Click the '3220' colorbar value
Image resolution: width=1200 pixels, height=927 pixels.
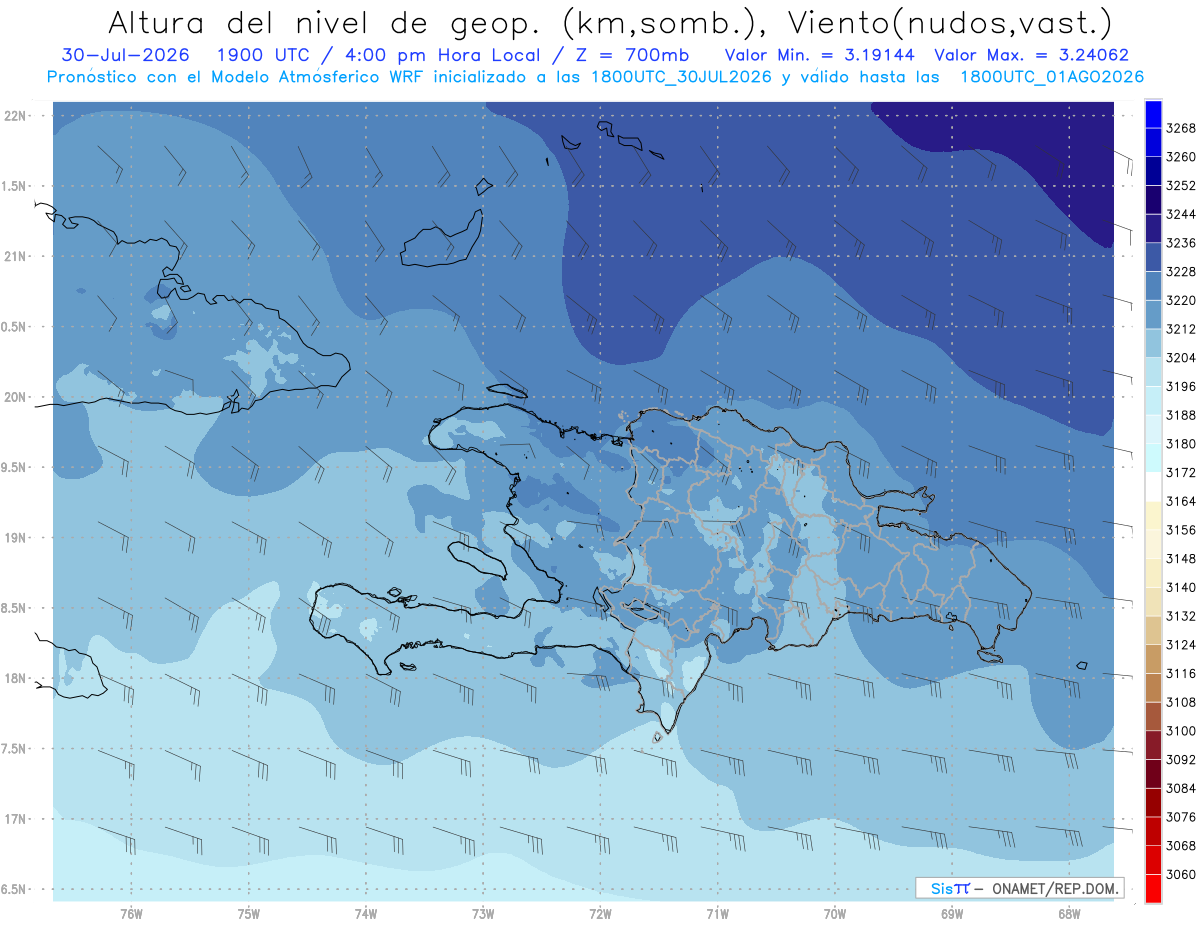point(1181,300)
